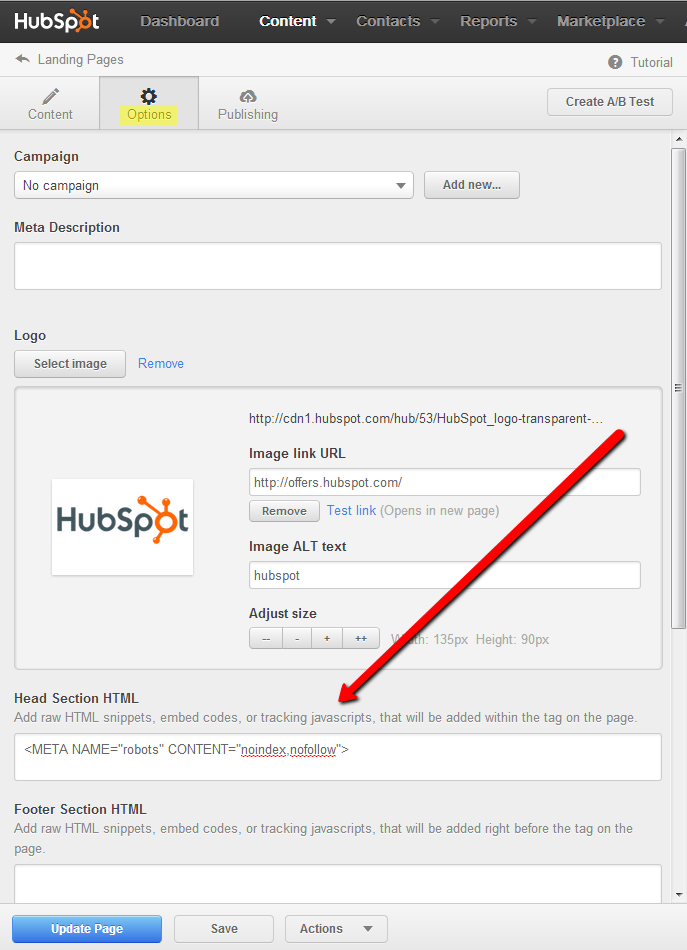Open the Content navigation menu
Image resolution: width=687 pixels, height=950 pixels.
[x=288, y=21]
